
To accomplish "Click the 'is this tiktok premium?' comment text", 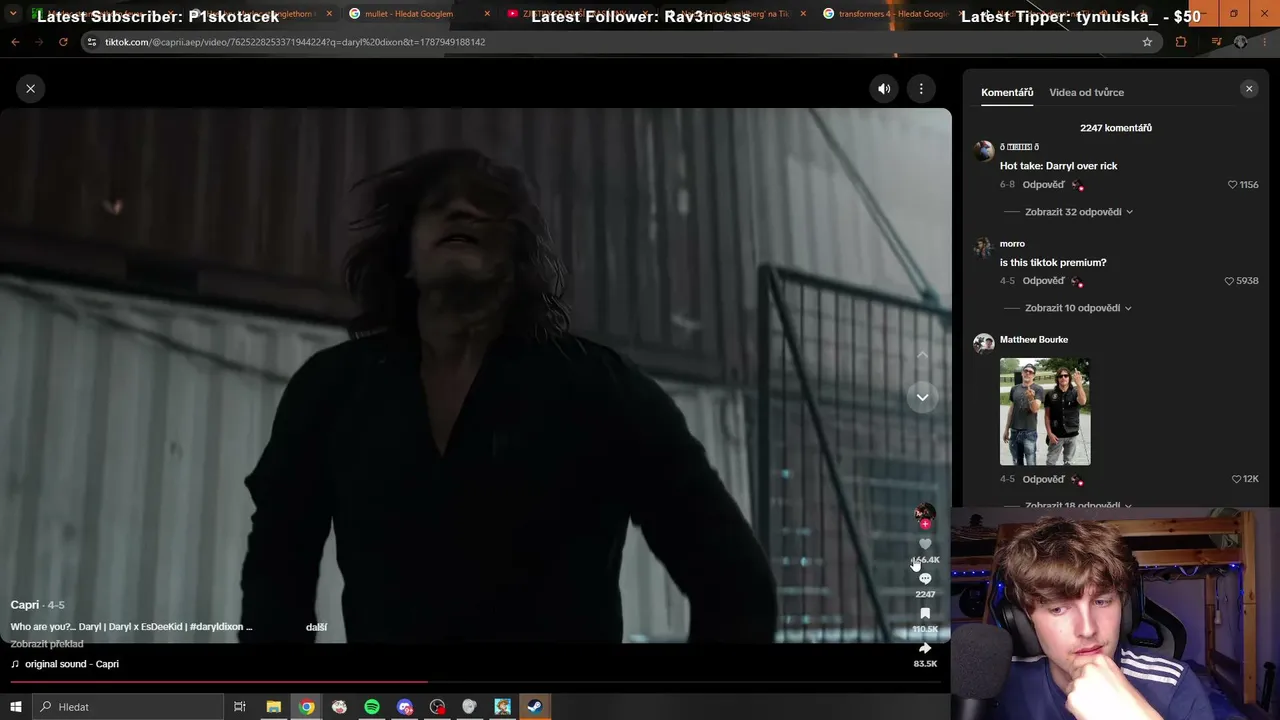I will (1053, 263).
